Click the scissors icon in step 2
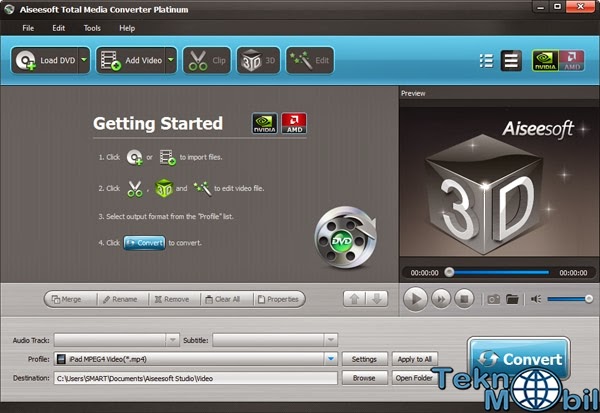 click(x=135, y=189)
